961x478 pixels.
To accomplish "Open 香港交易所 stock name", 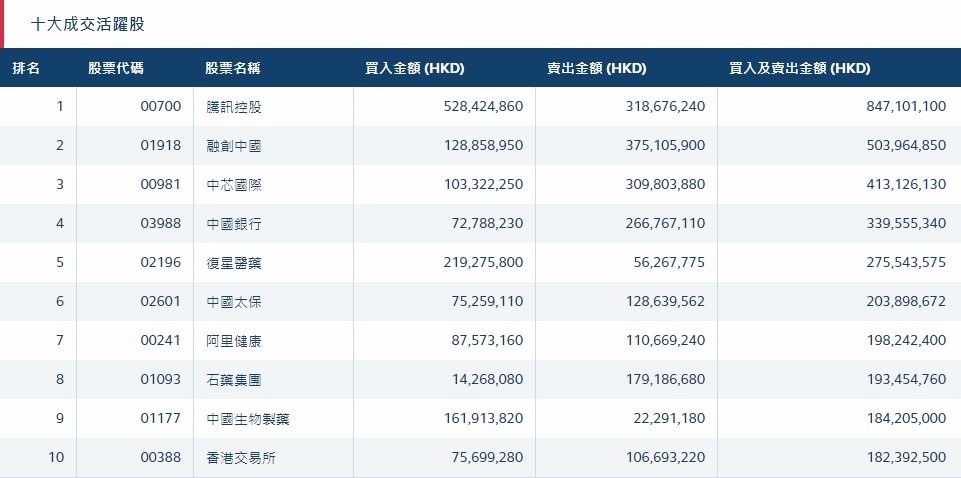I will (240, 458).
